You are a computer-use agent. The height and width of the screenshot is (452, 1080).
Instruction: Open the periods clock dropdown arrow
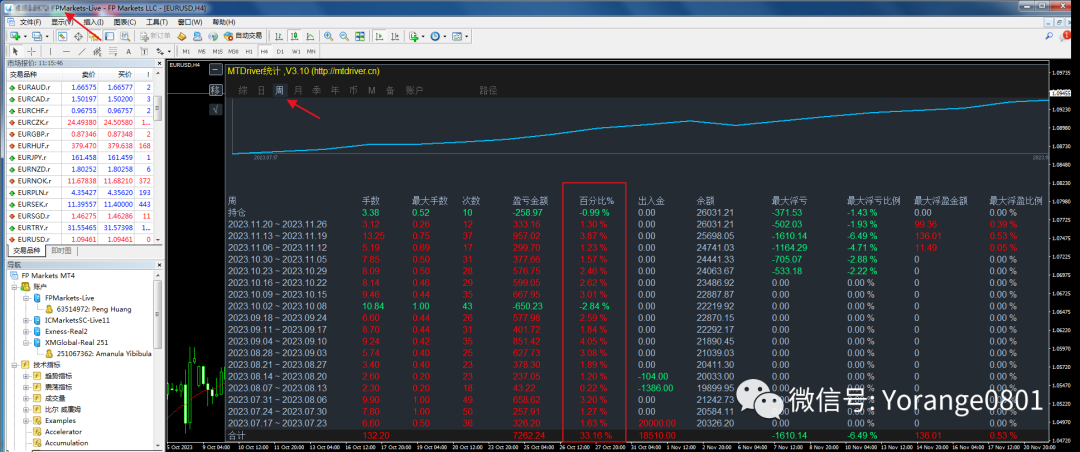click(445, 36)
